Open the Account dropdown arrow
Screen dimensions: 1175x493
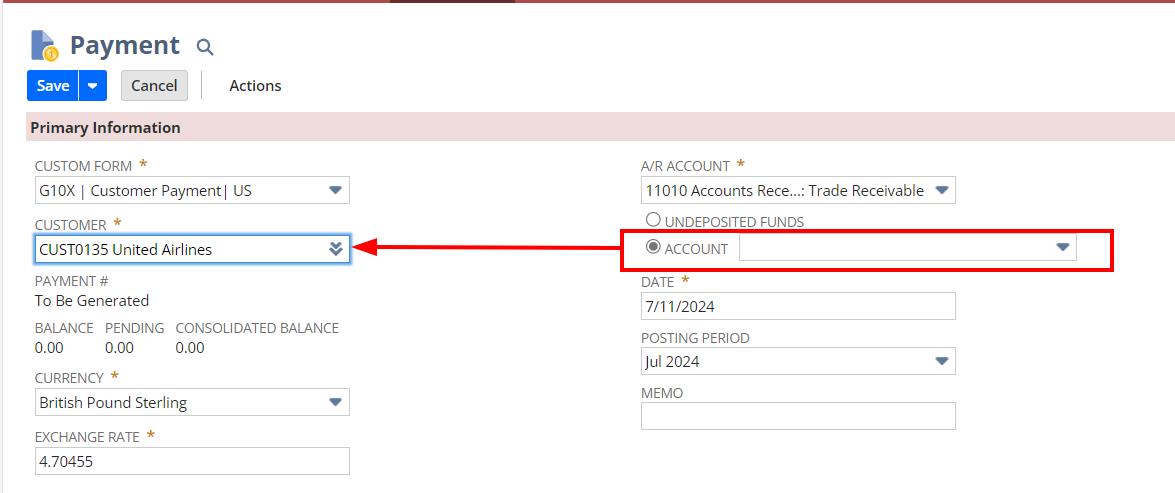coord(1063,248)
